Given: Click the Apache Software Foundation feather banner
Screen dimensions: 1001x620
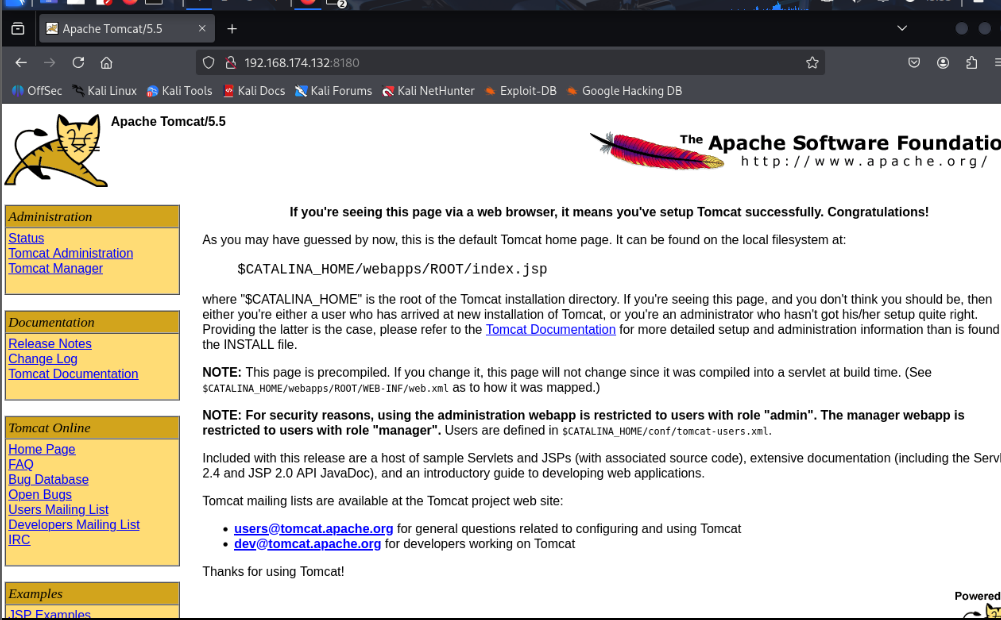Looking at the screenshot, I should 795,151.
